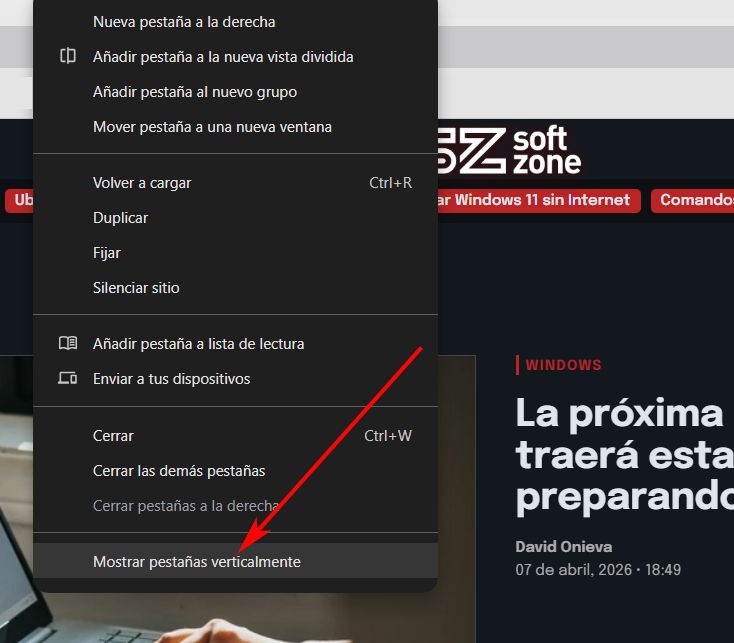Select "Nueva pestaña a la derecha" menu entry
Screen dimensions: 734x643
(x=235, y=22)
